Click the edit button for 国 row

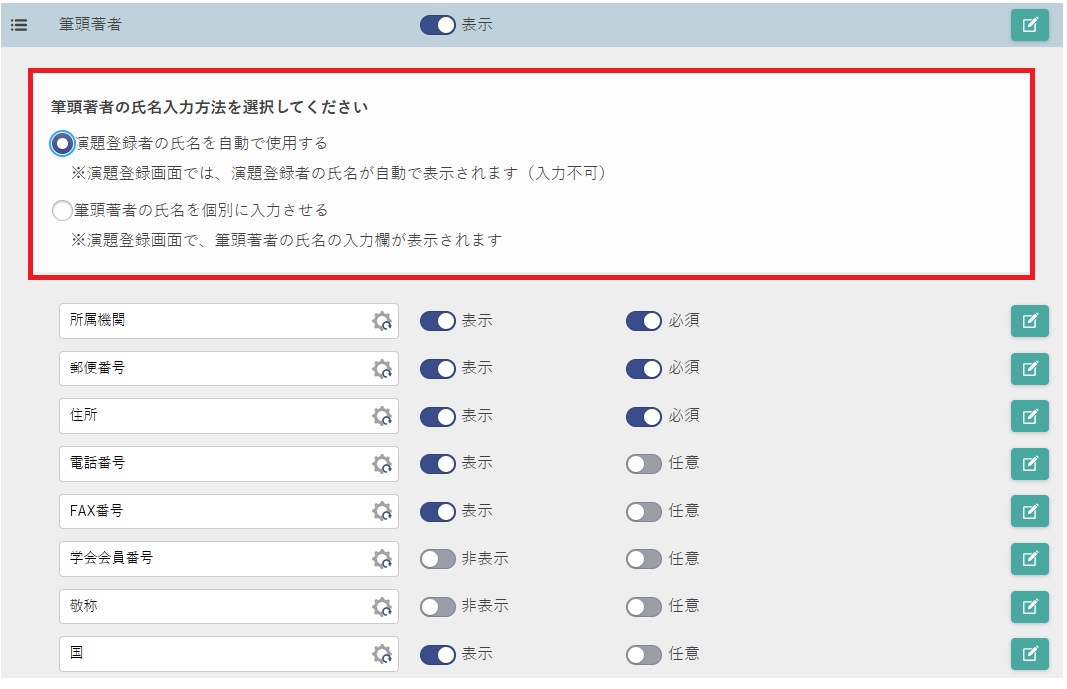pos(1029,654)
